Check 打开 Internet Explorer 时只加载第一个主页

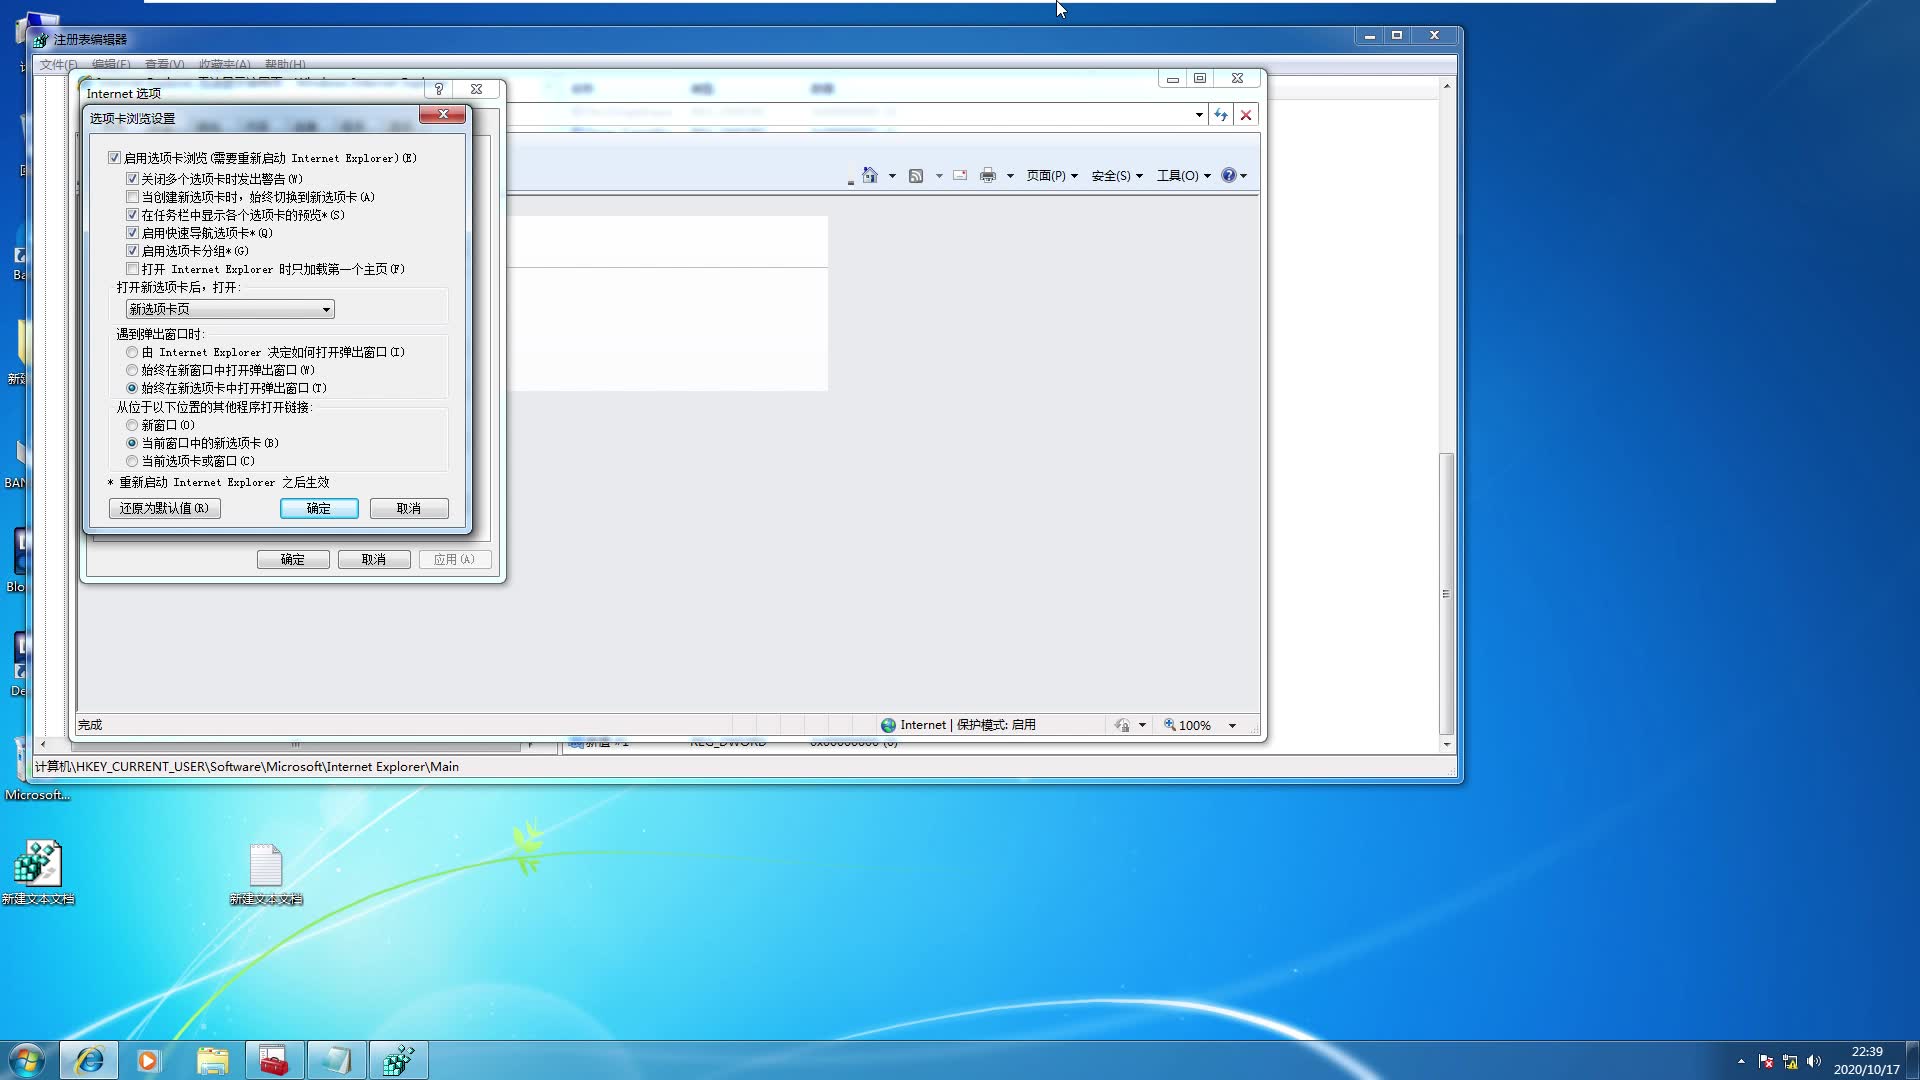132,269
